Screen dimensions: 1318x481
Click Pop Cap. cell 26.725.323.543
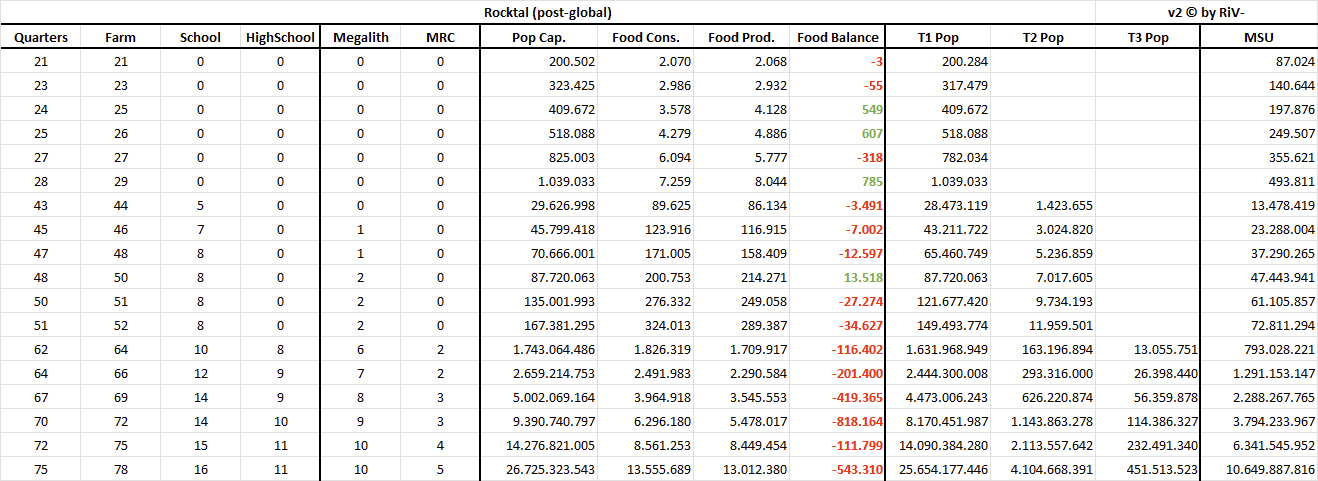click(543, 470)
